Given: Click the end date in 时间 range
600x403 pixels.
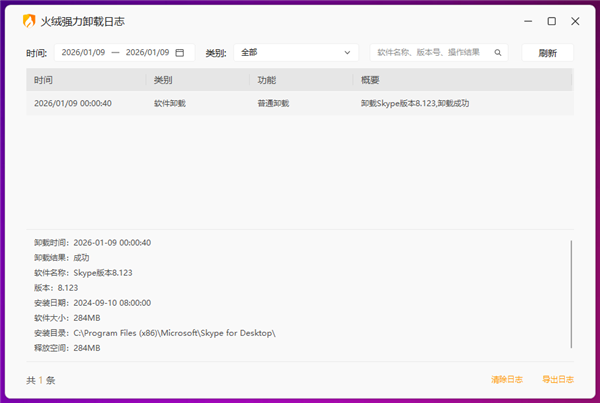Looking at the screenshot, I should (147, 53).
